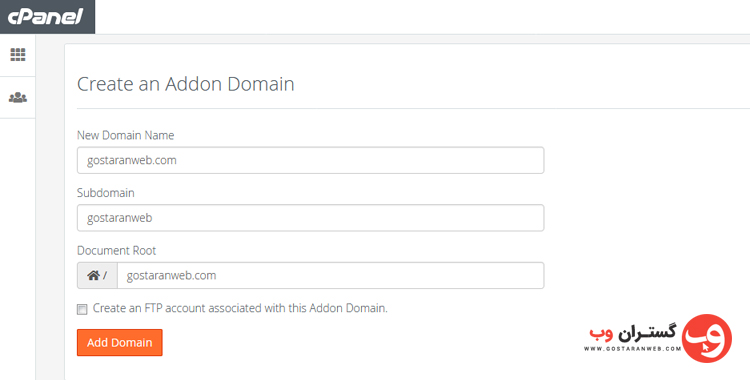Open the User Manager people icon
This screenshot has width=750, height=380.
[x=18, y=98]
